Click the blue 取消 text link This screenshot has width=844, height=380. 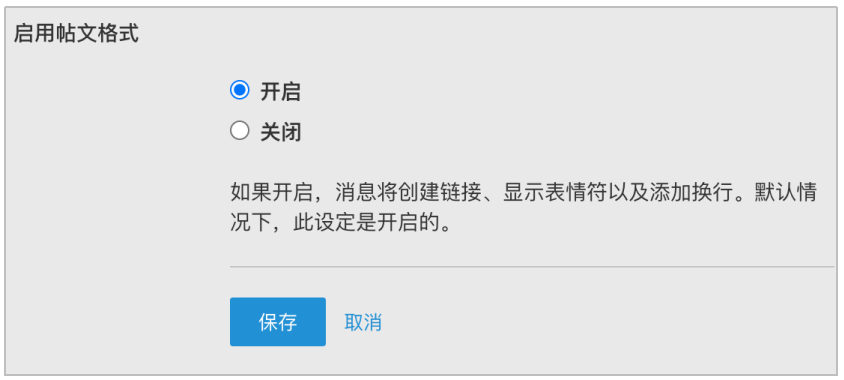363,322
